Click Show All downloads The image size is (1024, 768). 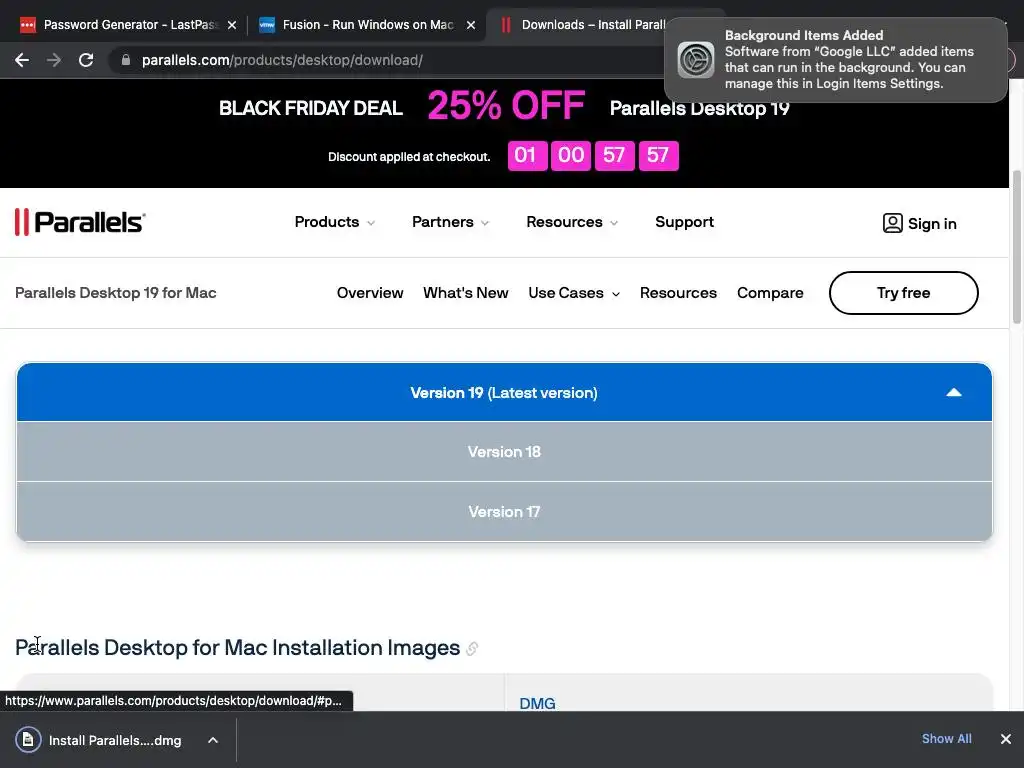click(946, 739)
